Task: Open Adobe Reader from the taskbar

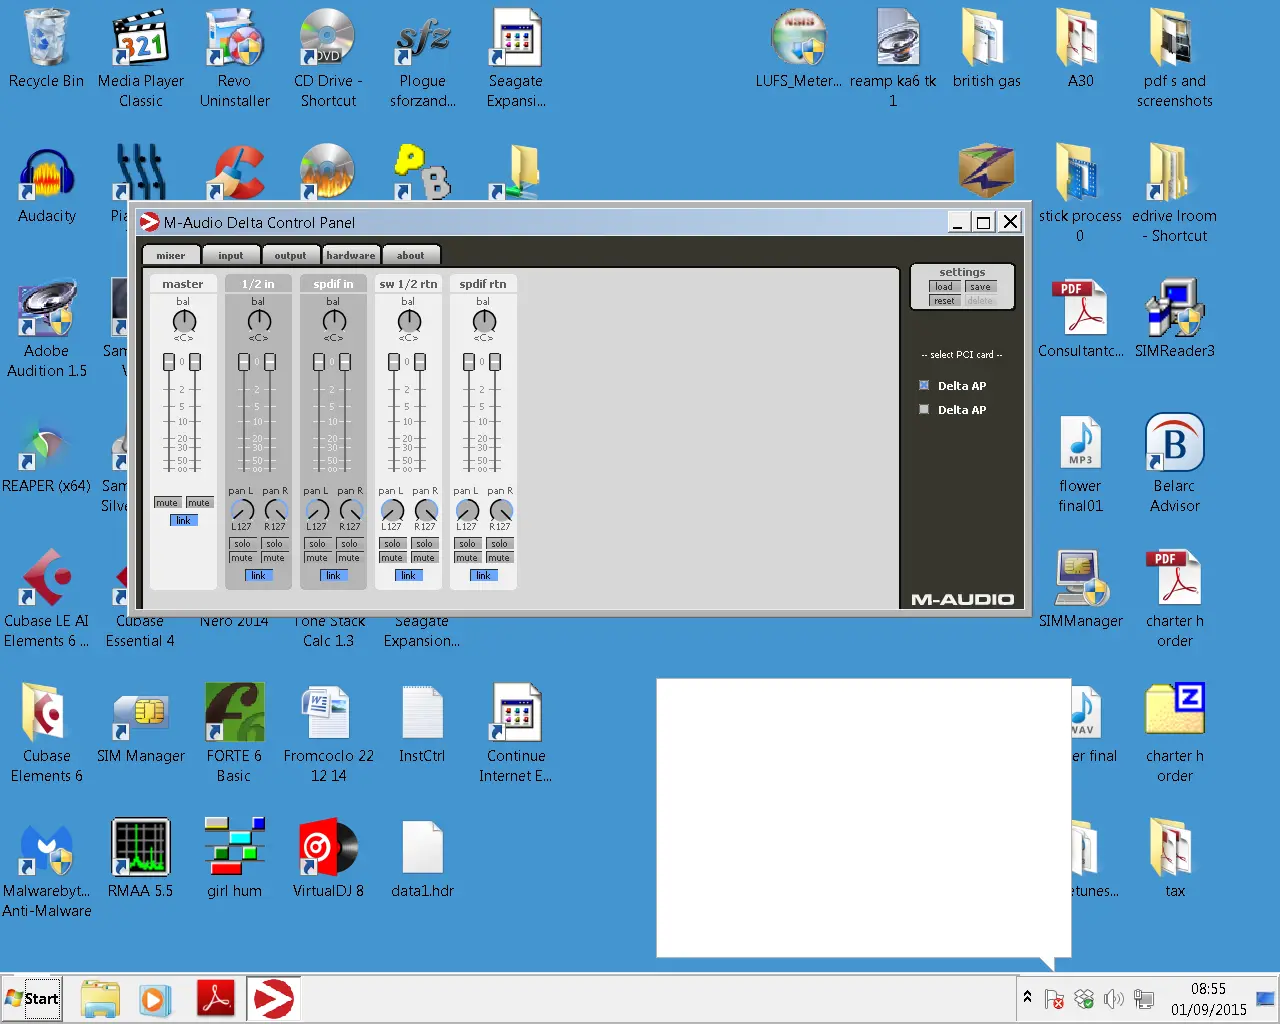Action: point(217,999)
